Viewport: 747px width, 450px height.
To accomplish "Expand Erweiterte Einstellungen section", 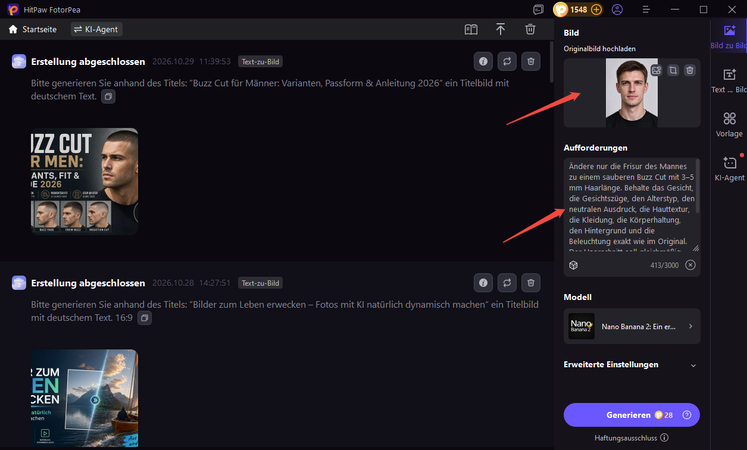I will pos(631,365).
